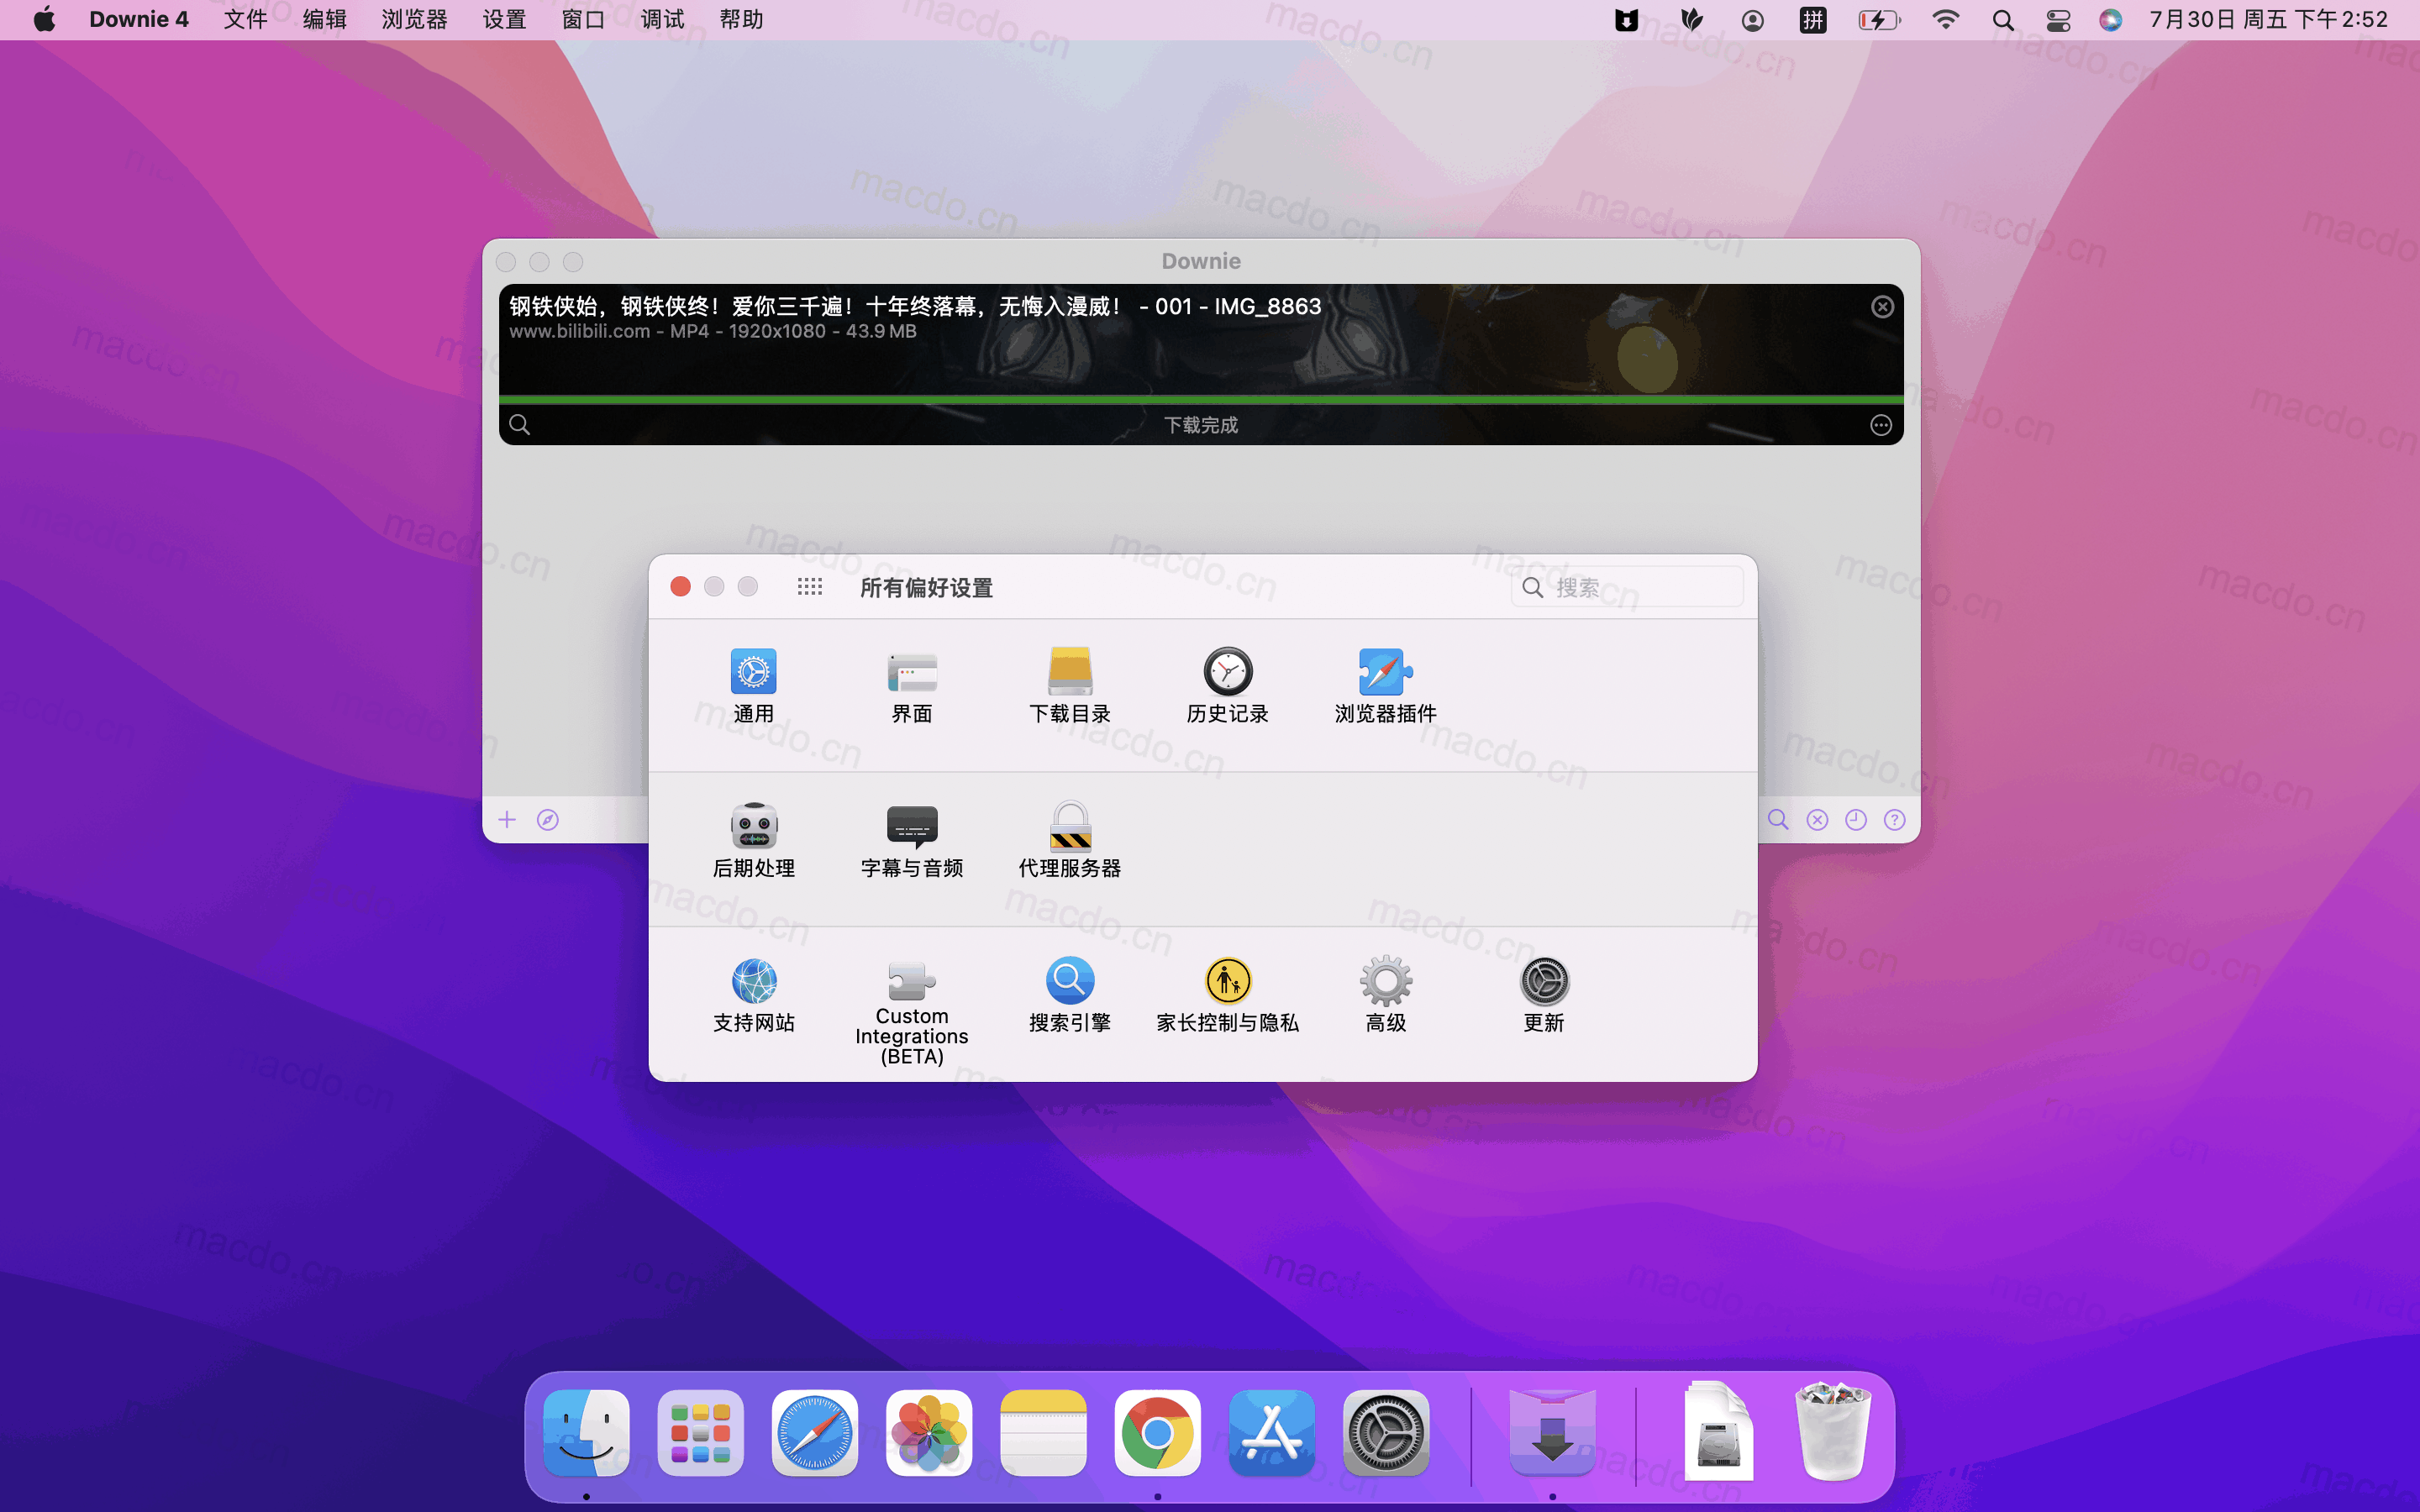Viewport: 2420px width, 1512px height.
Task: Open the 搜索引擎 search engine pane
Action: tap(1069, 995)
